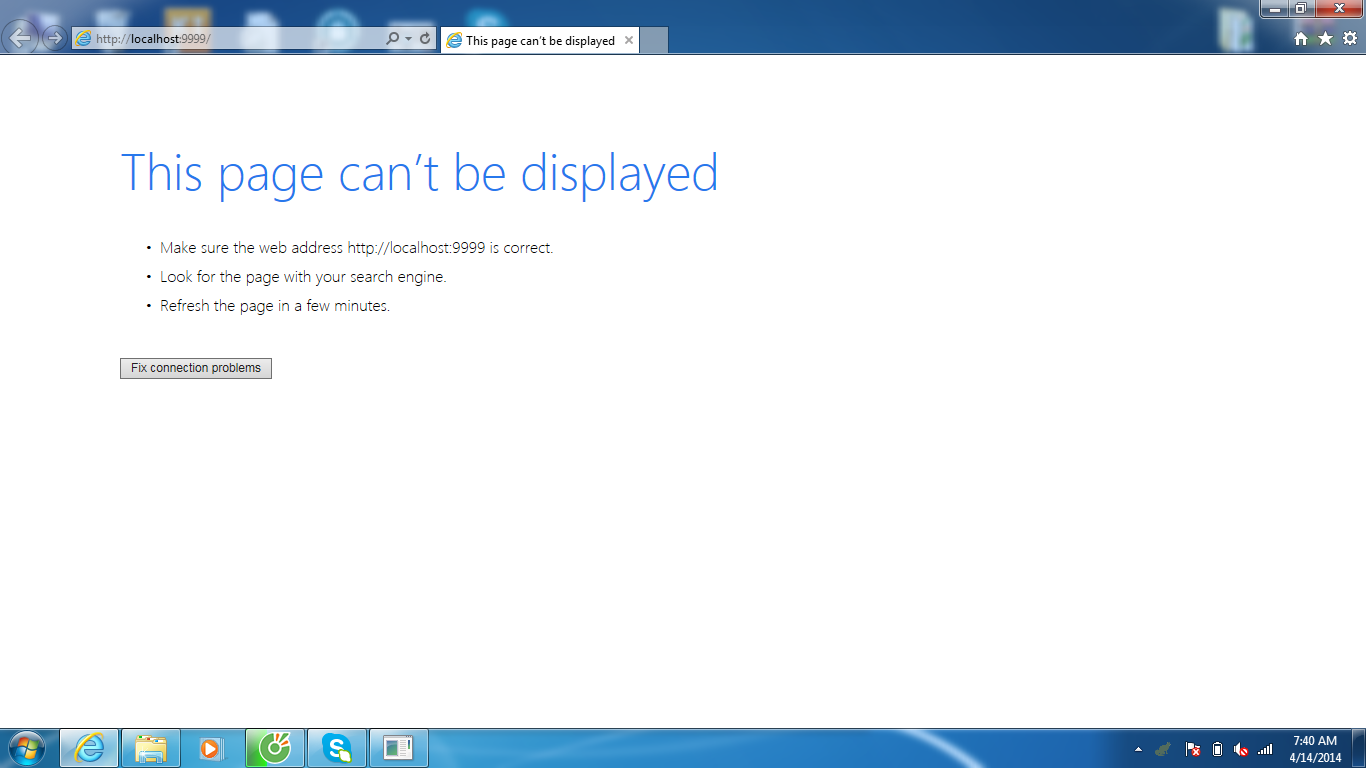Click the 'This page can't be displayed' heading
1366x768 pixels.
(x=419, y=173)
